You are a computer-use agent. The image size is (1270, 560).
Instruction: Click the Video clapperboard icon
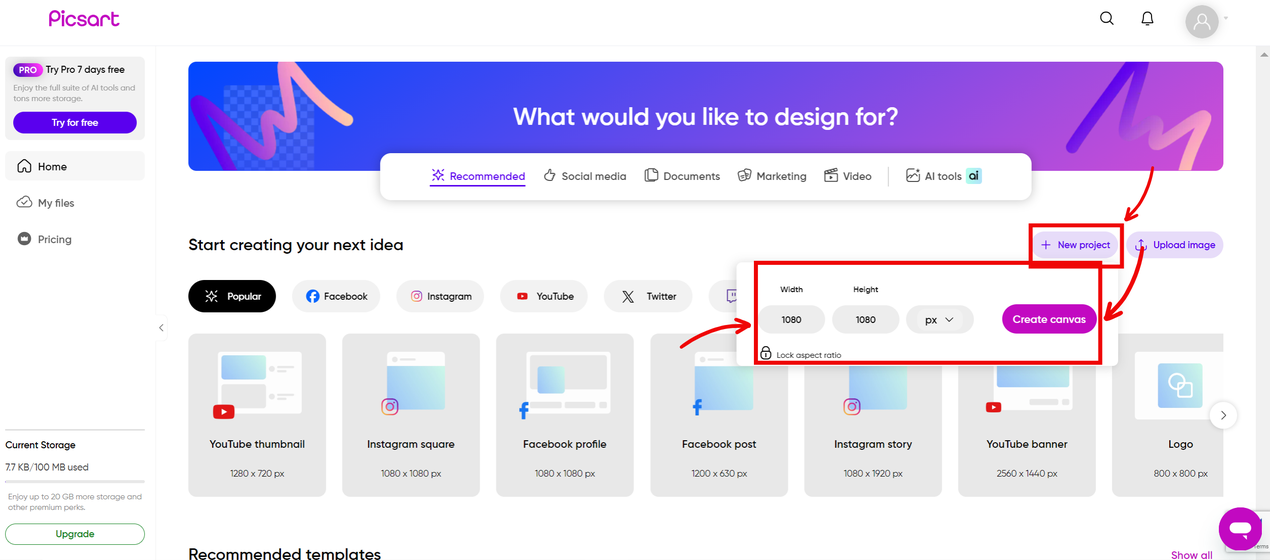tap(831, 175)
